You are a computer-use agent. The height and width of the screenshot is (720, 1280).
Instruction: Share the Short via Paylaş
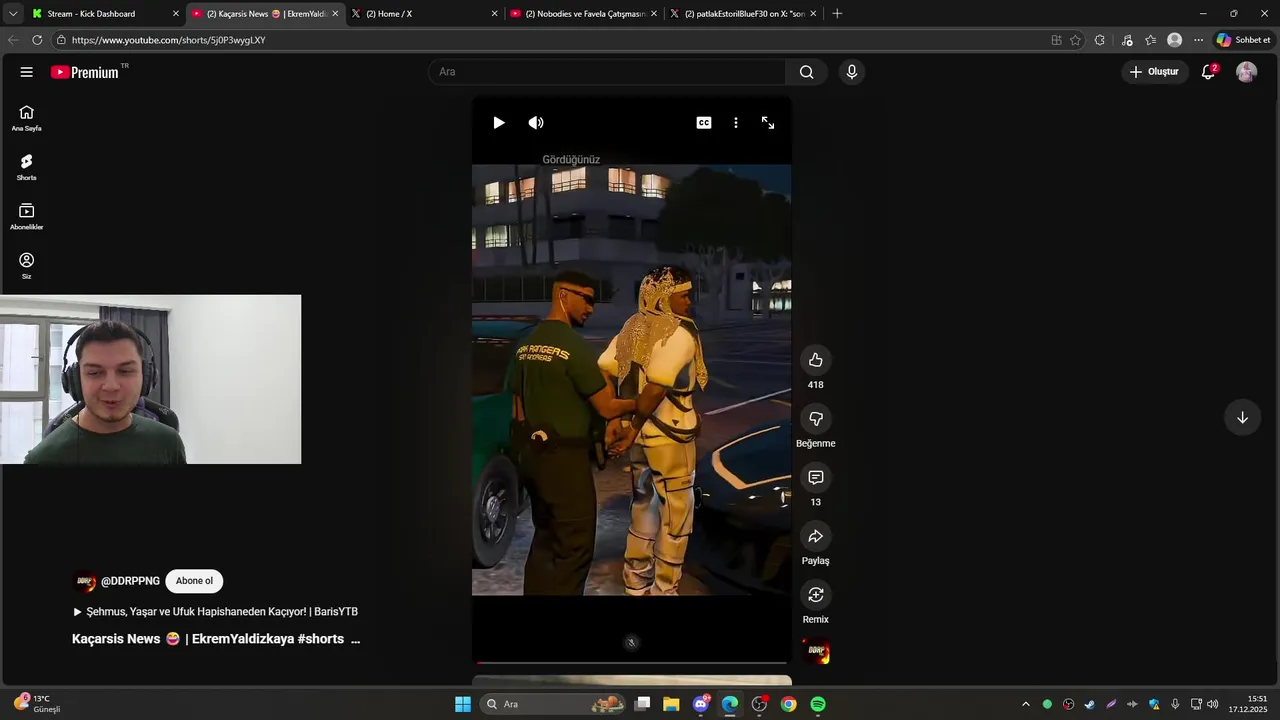(x=816, y=536)
